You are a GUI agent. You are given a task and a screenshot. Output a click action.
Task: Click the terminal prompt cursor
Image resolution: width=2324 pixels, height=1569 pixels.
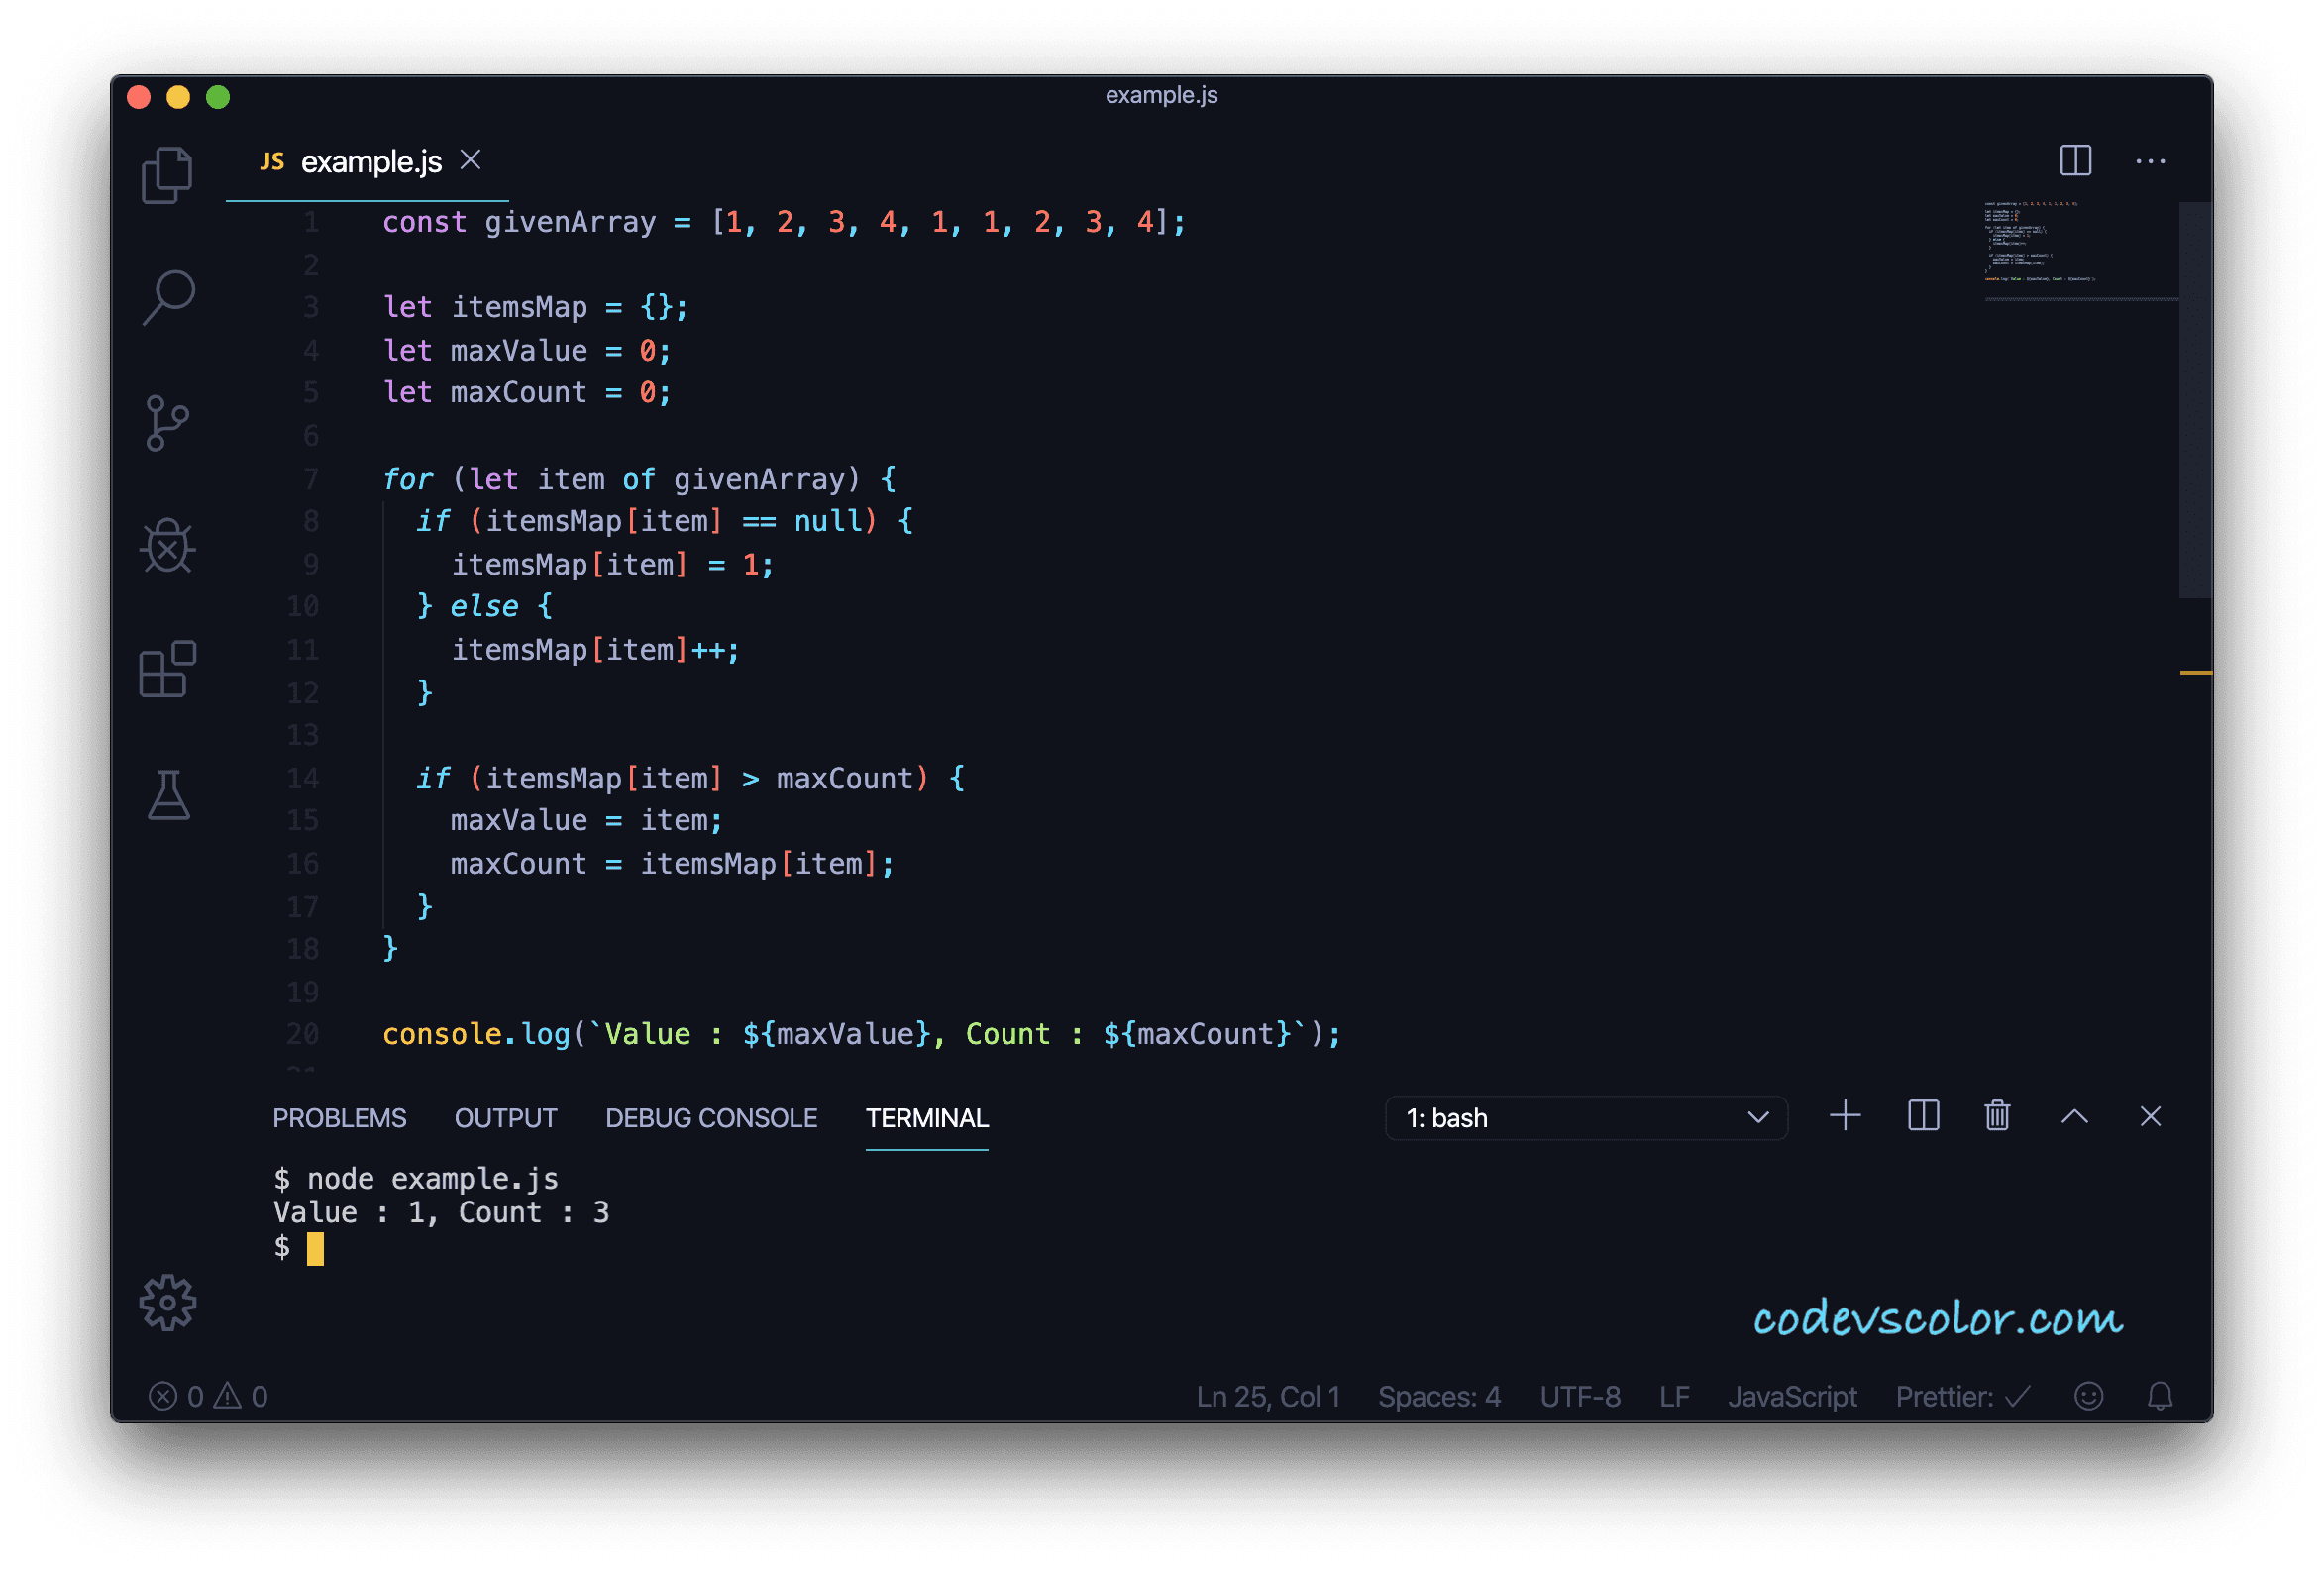coord(315,1248)
